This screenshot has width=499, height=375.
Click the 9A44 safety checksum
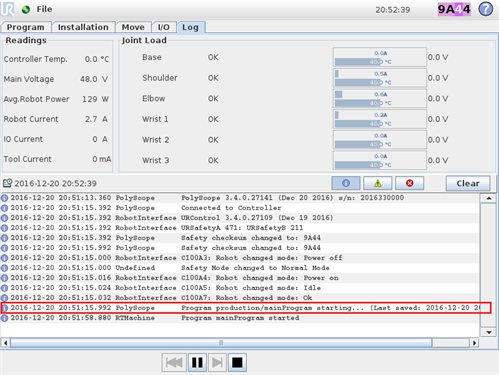tap(454, 9)
